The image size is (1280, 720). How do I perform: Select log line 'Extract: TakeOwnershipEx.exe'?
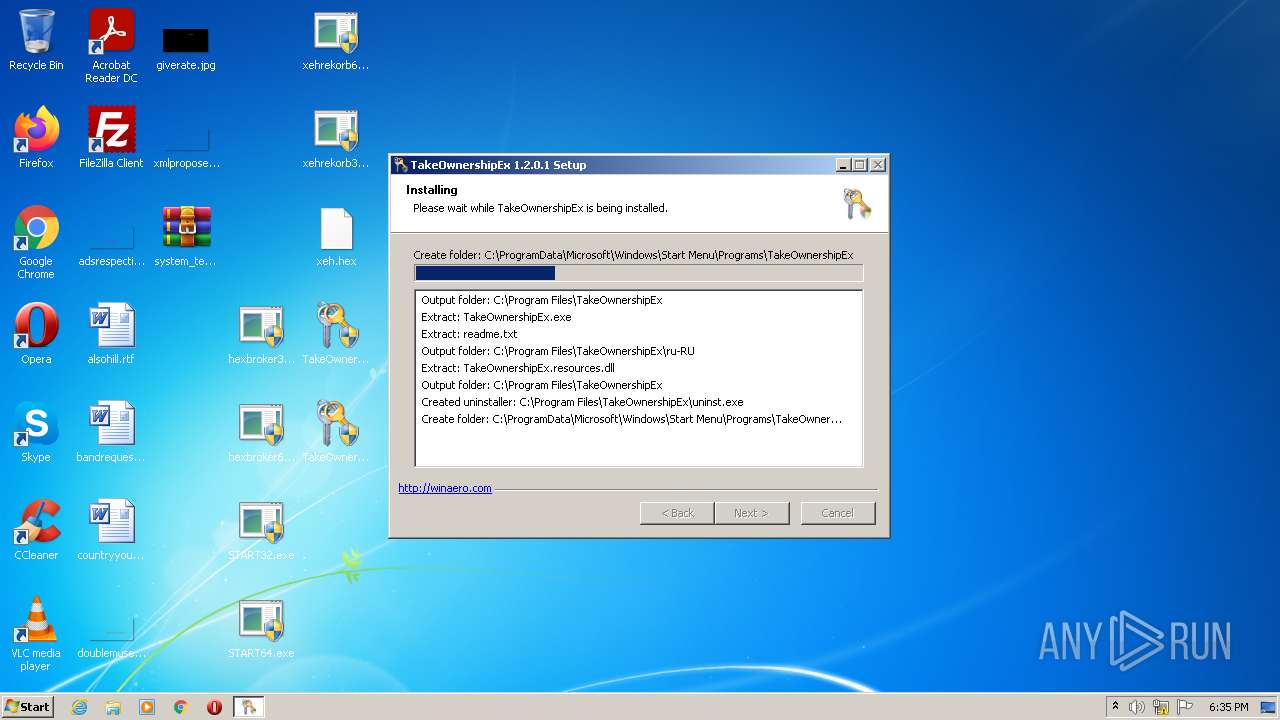[x=496, y=317]
